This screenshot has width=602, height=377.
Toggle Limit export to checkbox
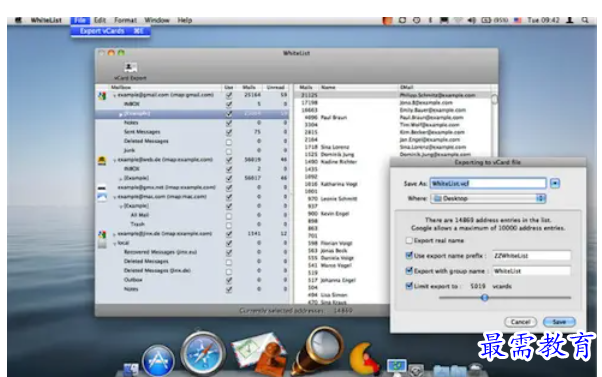(409, 286)
